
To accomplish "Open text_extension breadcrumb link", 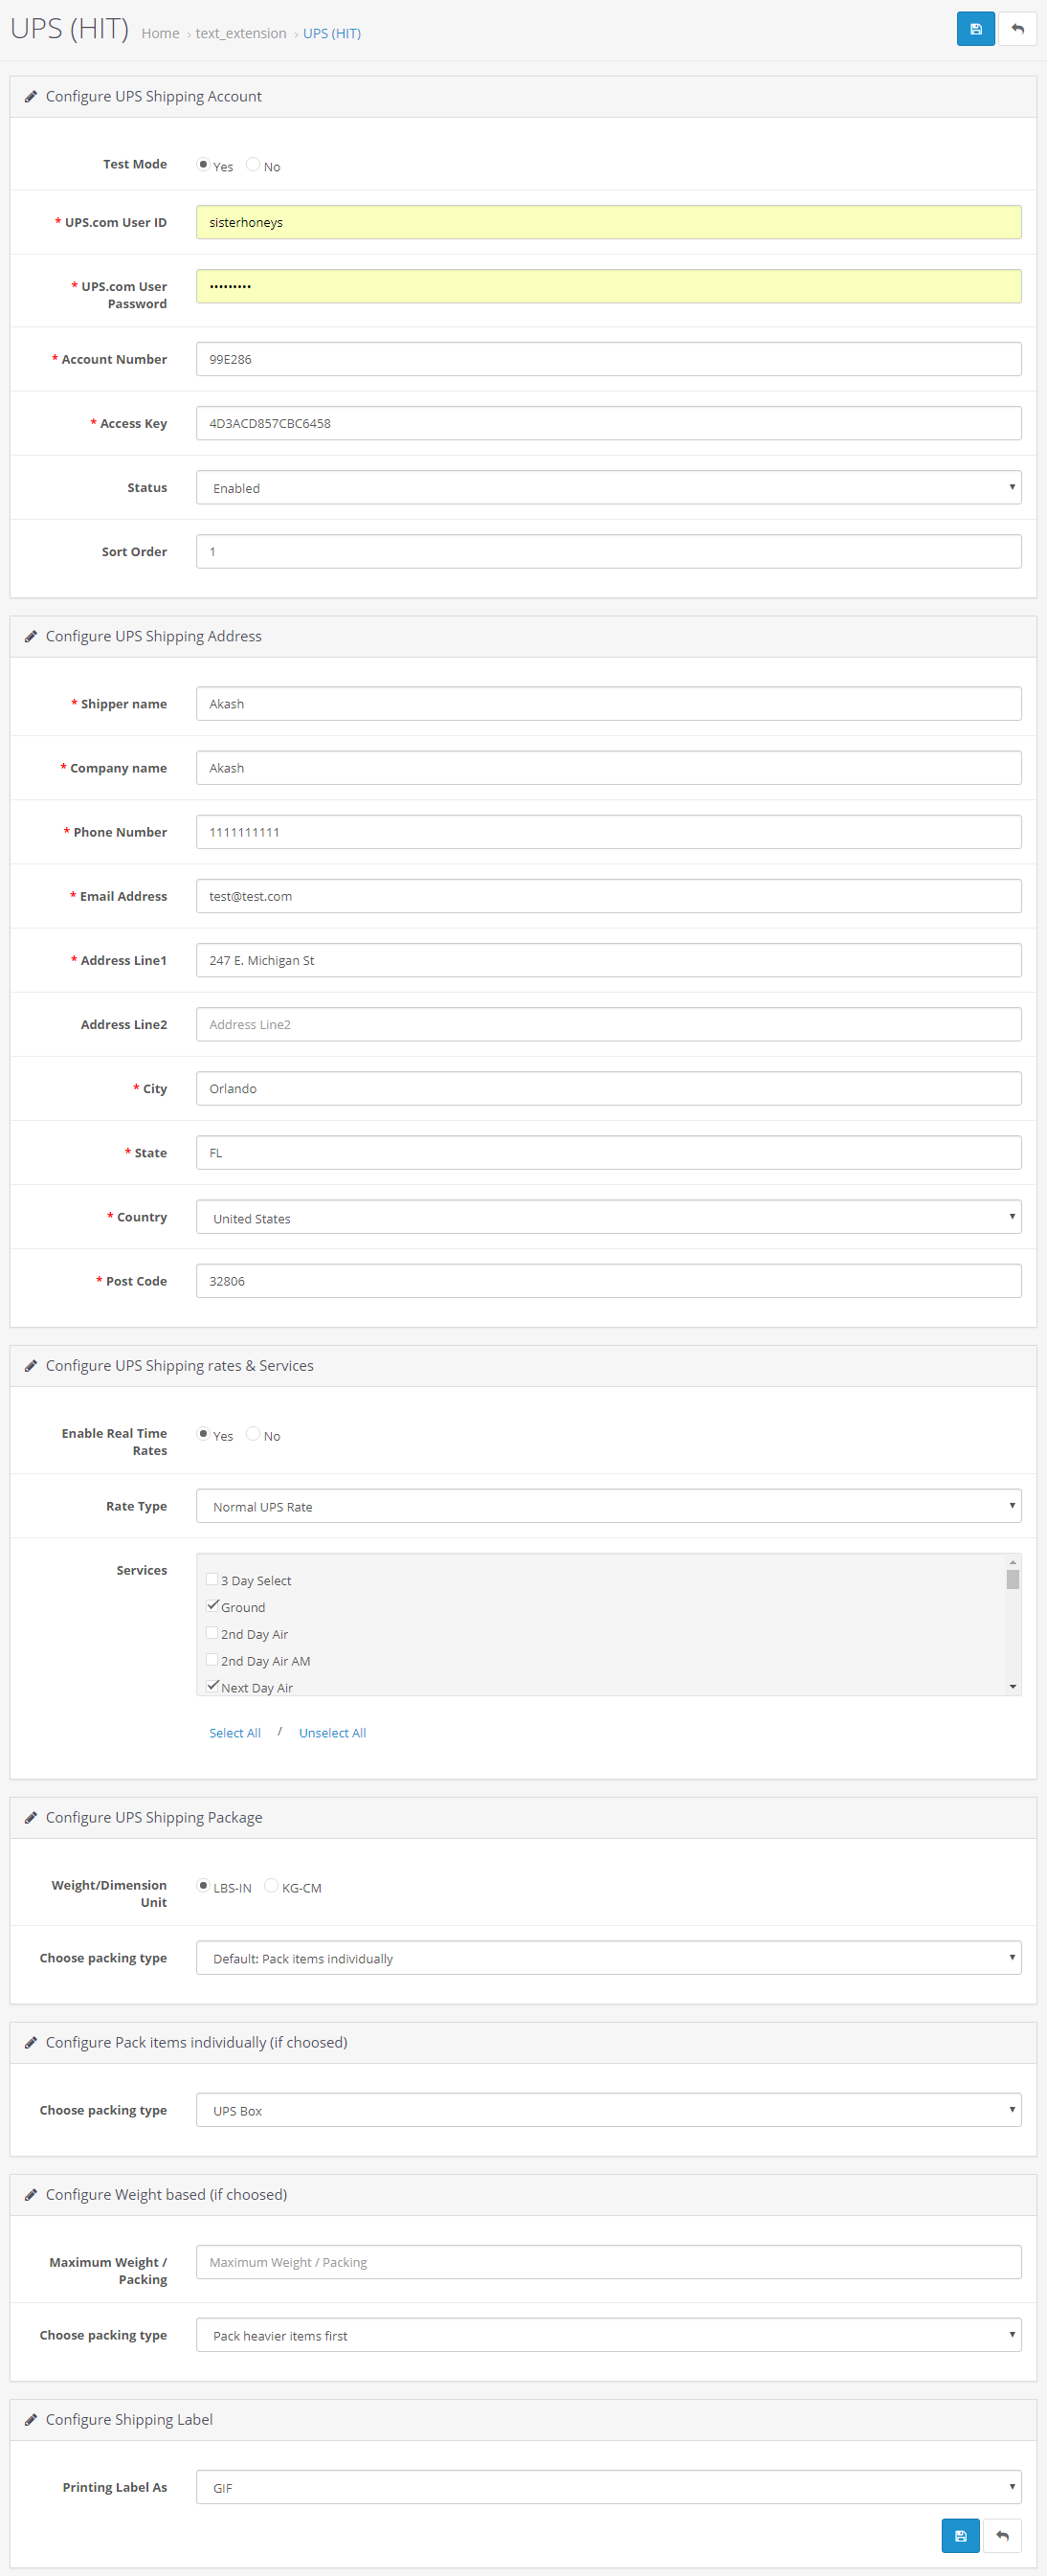I will (x=241, y=34).
